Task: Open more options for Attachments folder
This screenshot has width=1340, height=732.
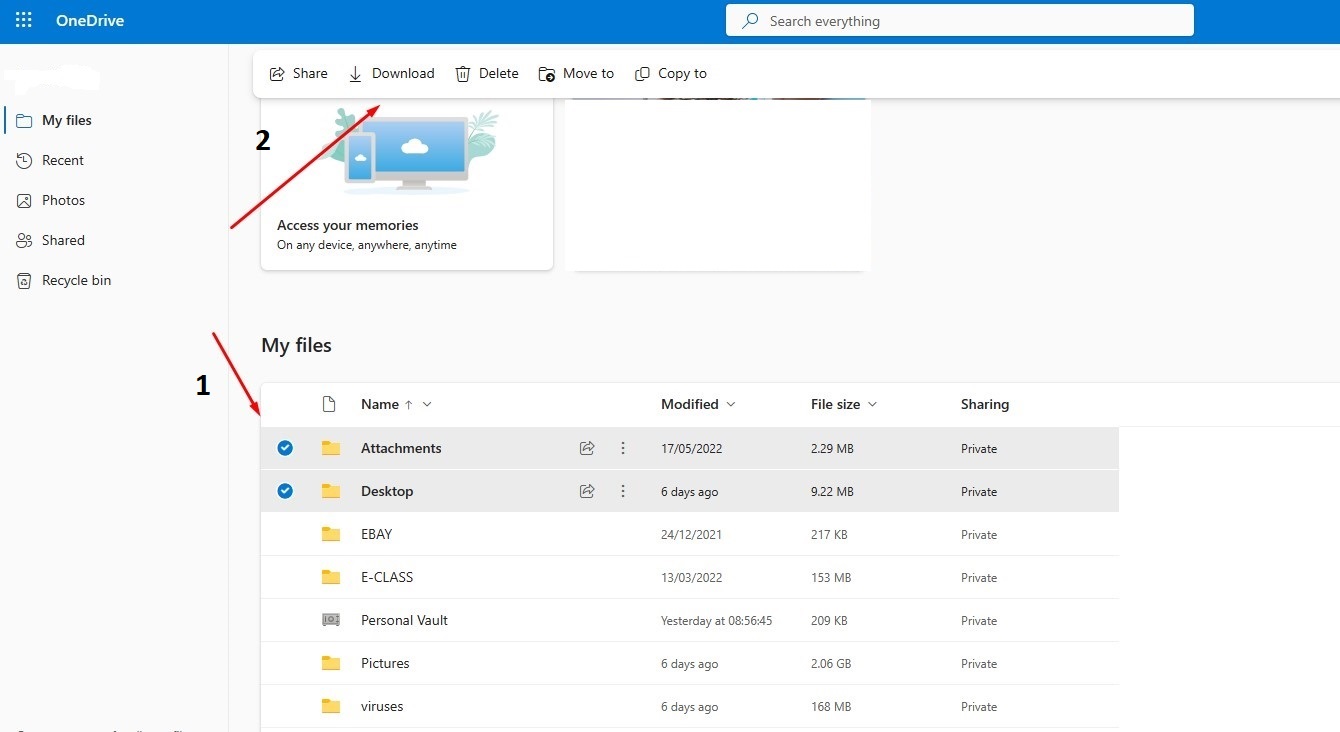Action: (623, 449)
